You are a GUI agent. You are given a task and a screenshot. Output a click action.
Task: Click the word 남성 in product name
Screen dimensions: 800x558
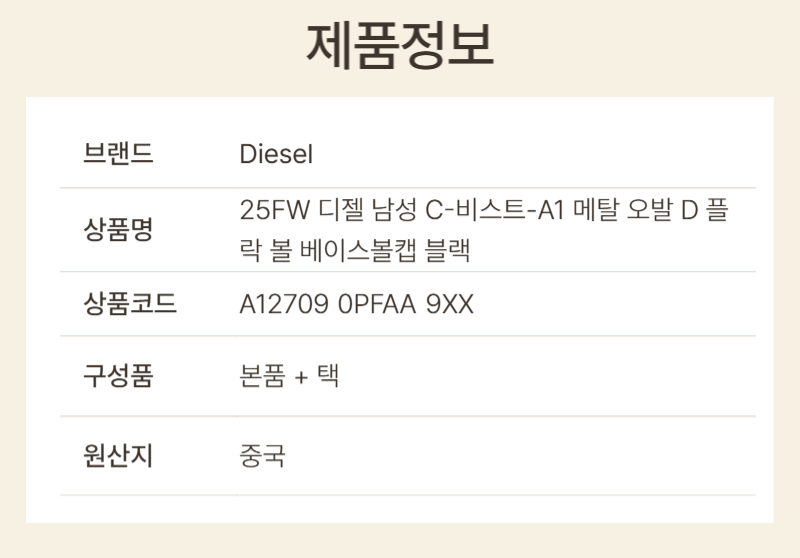pos(393,211)
